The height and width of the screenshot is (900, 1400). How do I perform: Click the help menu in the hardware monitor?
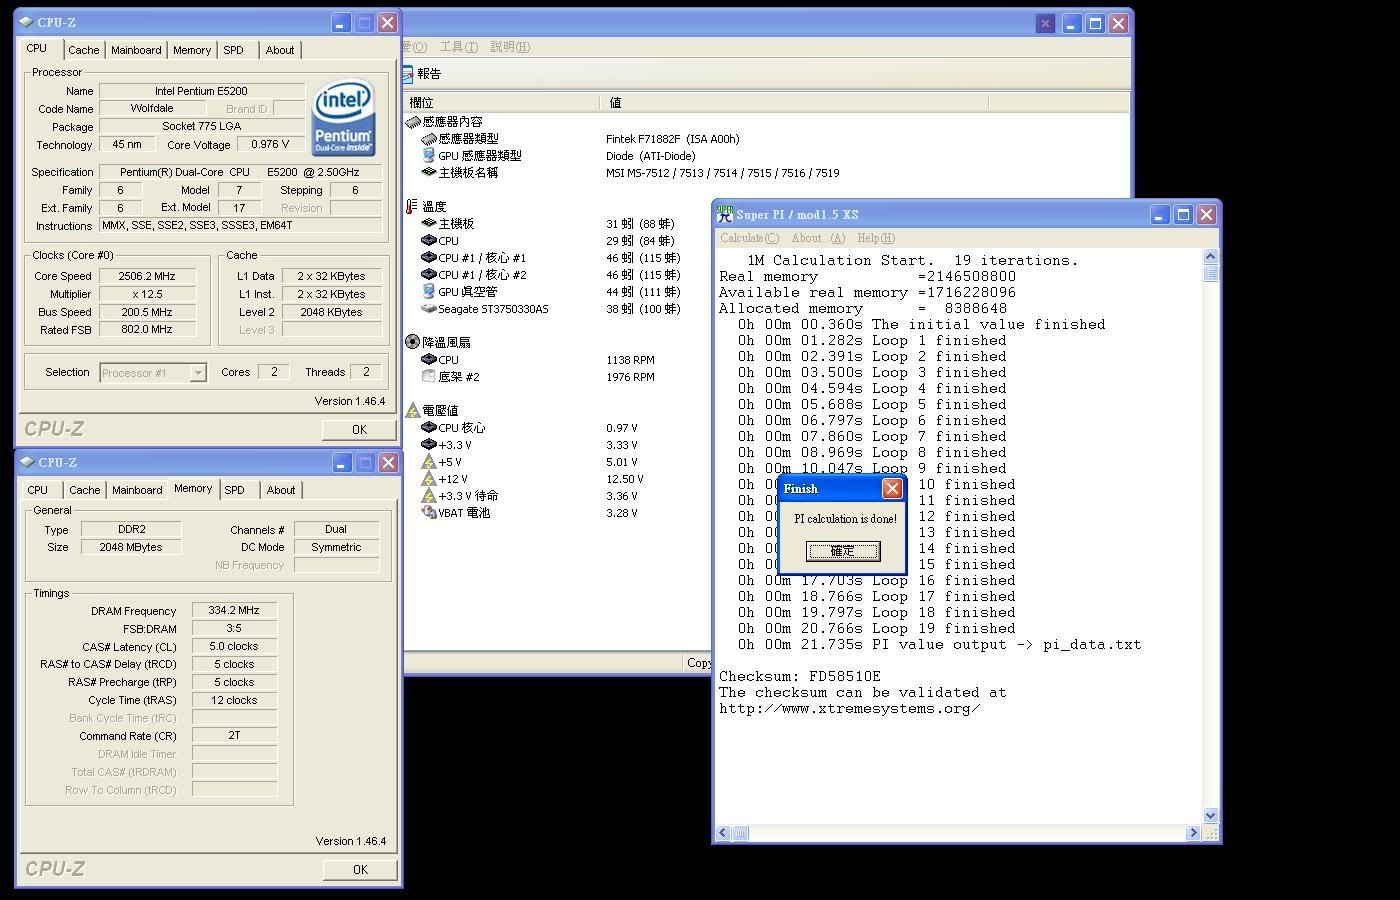pos(510,47)
